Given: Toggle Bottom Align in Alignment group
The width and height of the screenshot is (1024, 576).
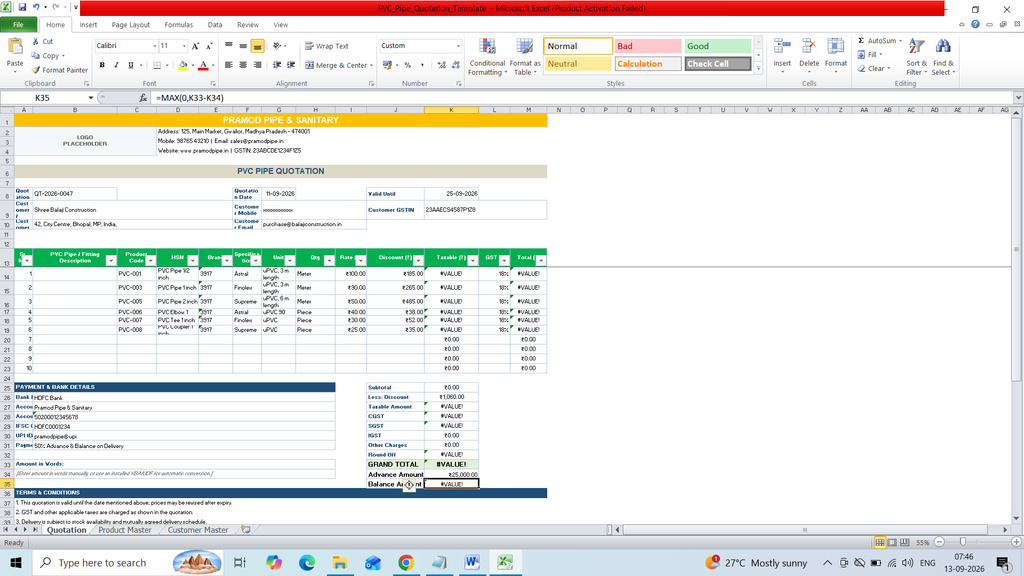Looking at the screenshot, I should click(x=257, y=46).
